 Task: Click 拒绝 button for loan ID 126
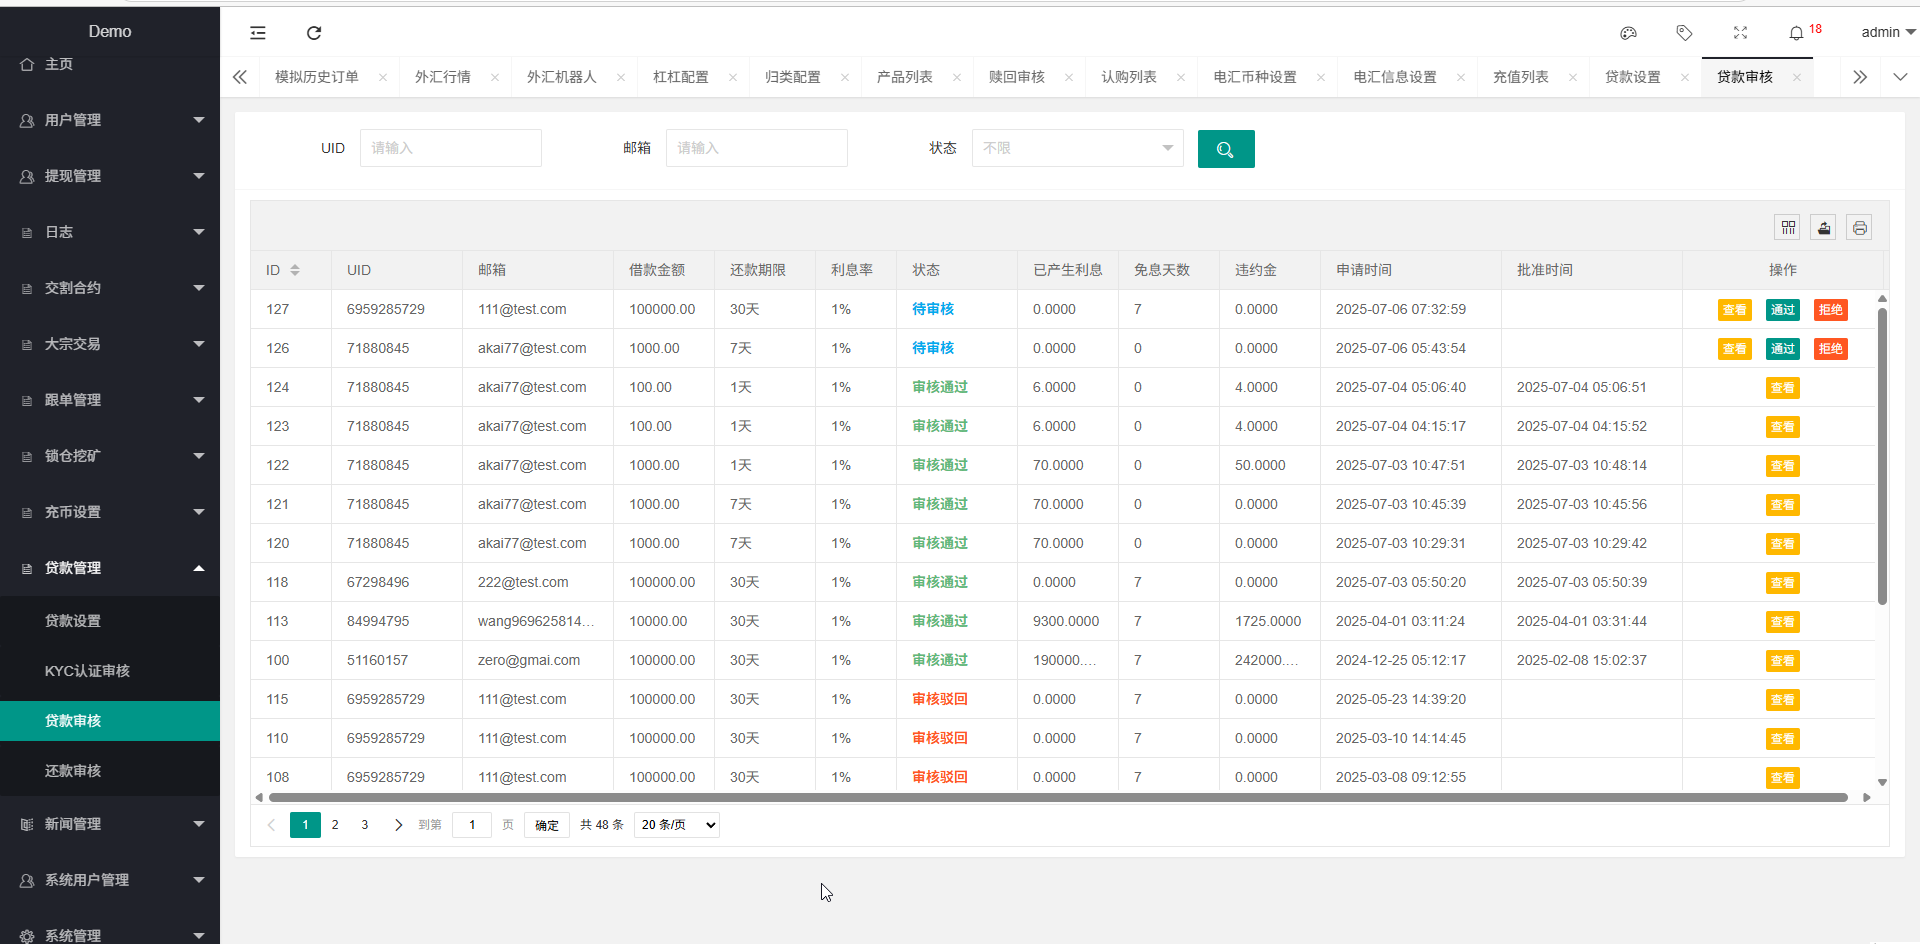pyautogui.click(x=1830, y=349)
